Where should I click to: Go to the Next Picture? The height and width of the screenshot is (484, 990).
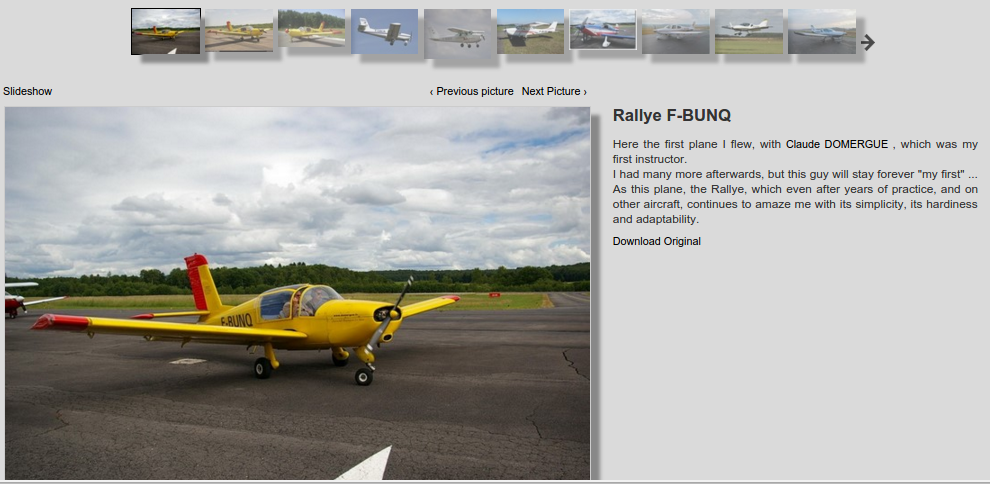[554, 91]
